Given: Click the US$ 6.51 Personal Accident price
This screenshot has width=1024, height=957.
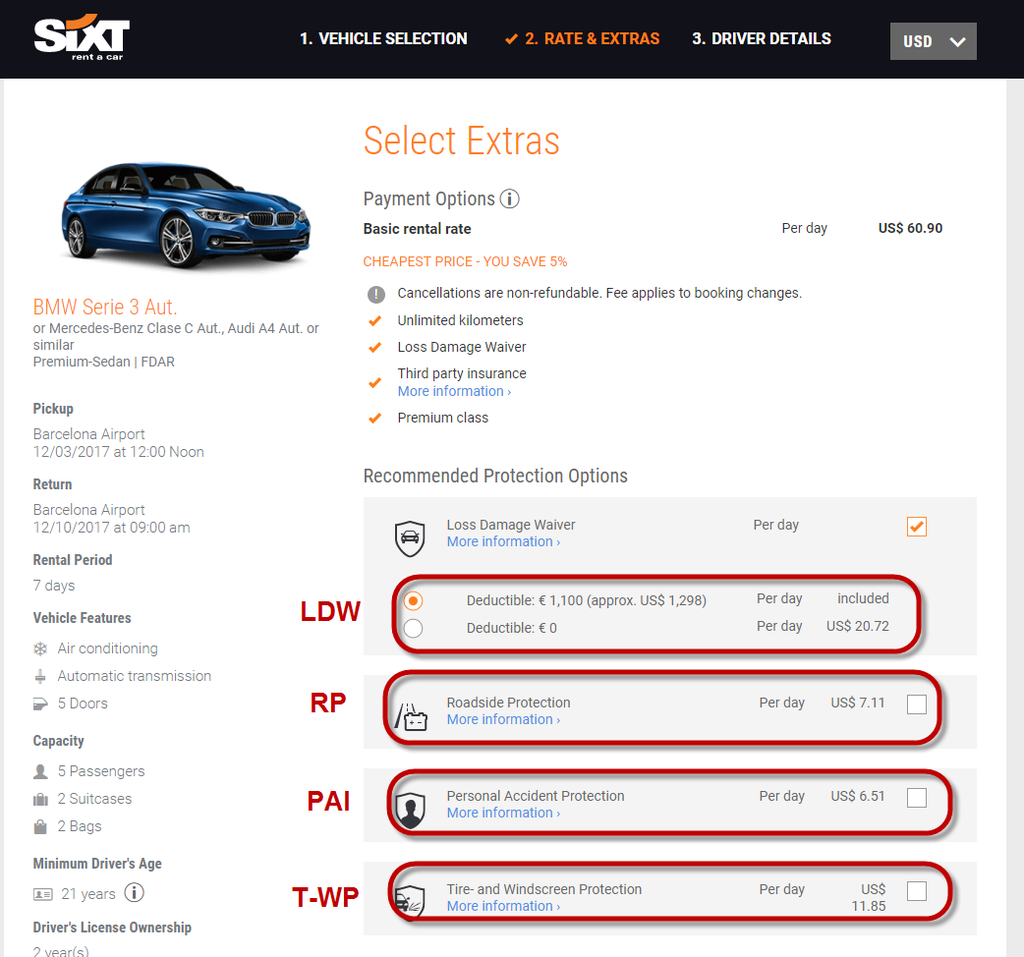Looking at the screenshot, I should coord(857,796).
